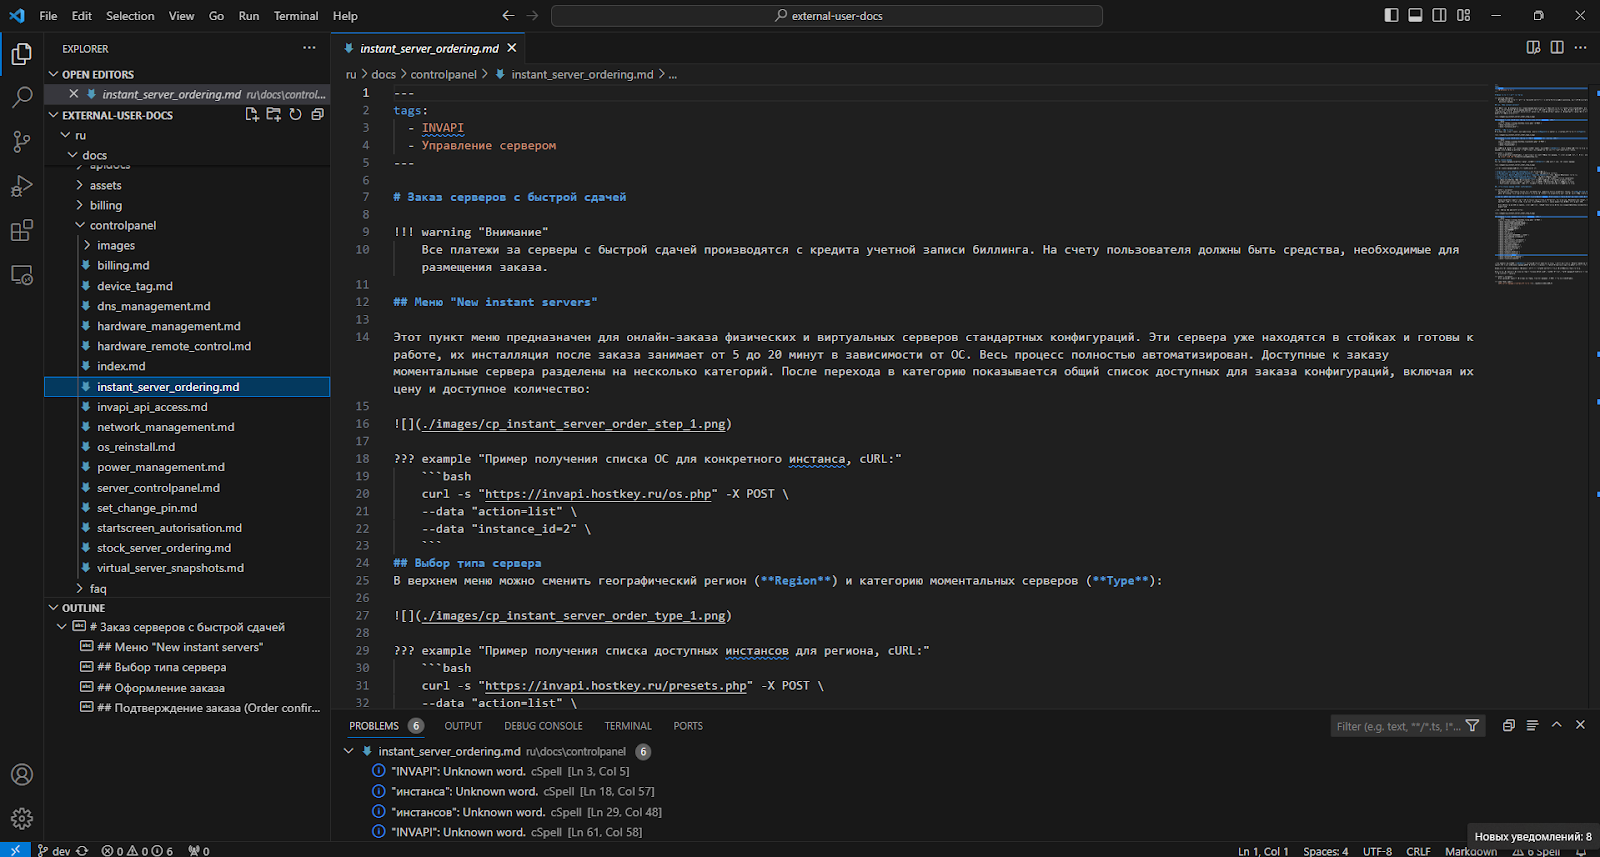
Task: Go forward using title bar arrow
Action: coord(532,16)
